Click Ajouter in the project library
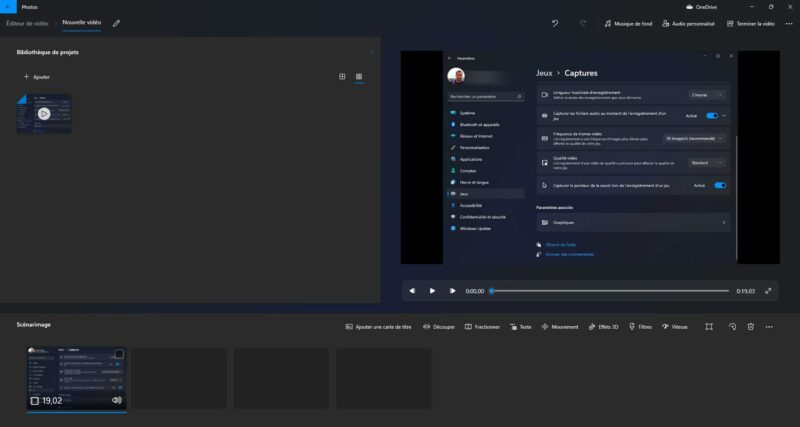The height and width of the screenshot is (427, 800). 37,77
